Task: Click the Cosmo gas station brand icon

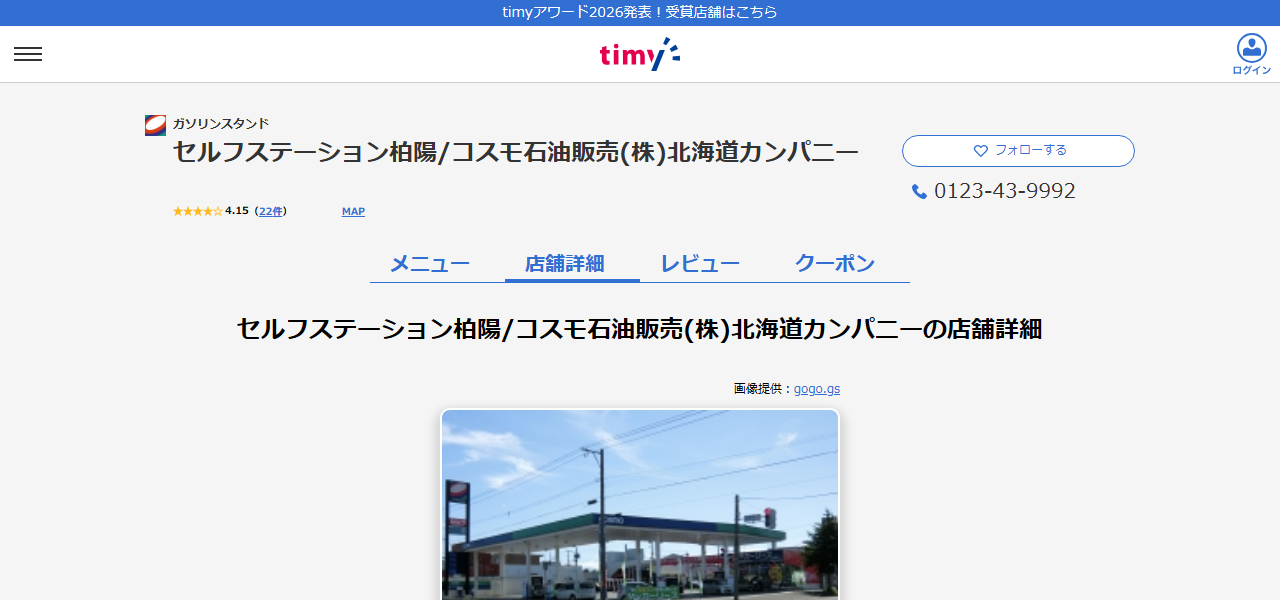Action: pyautogui.click(x=155, y=125)
